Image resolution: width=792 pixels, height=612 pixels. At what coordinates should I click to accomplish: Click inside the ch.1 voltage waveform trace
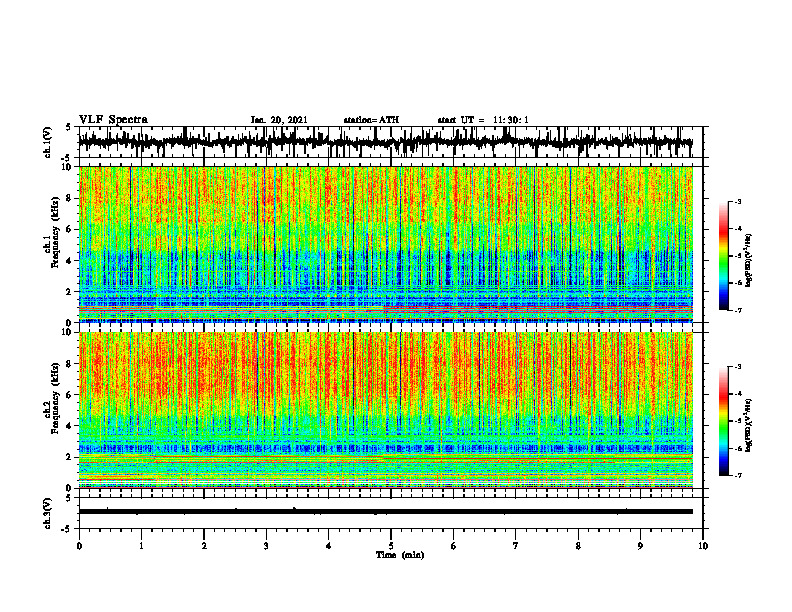[385, 142]
